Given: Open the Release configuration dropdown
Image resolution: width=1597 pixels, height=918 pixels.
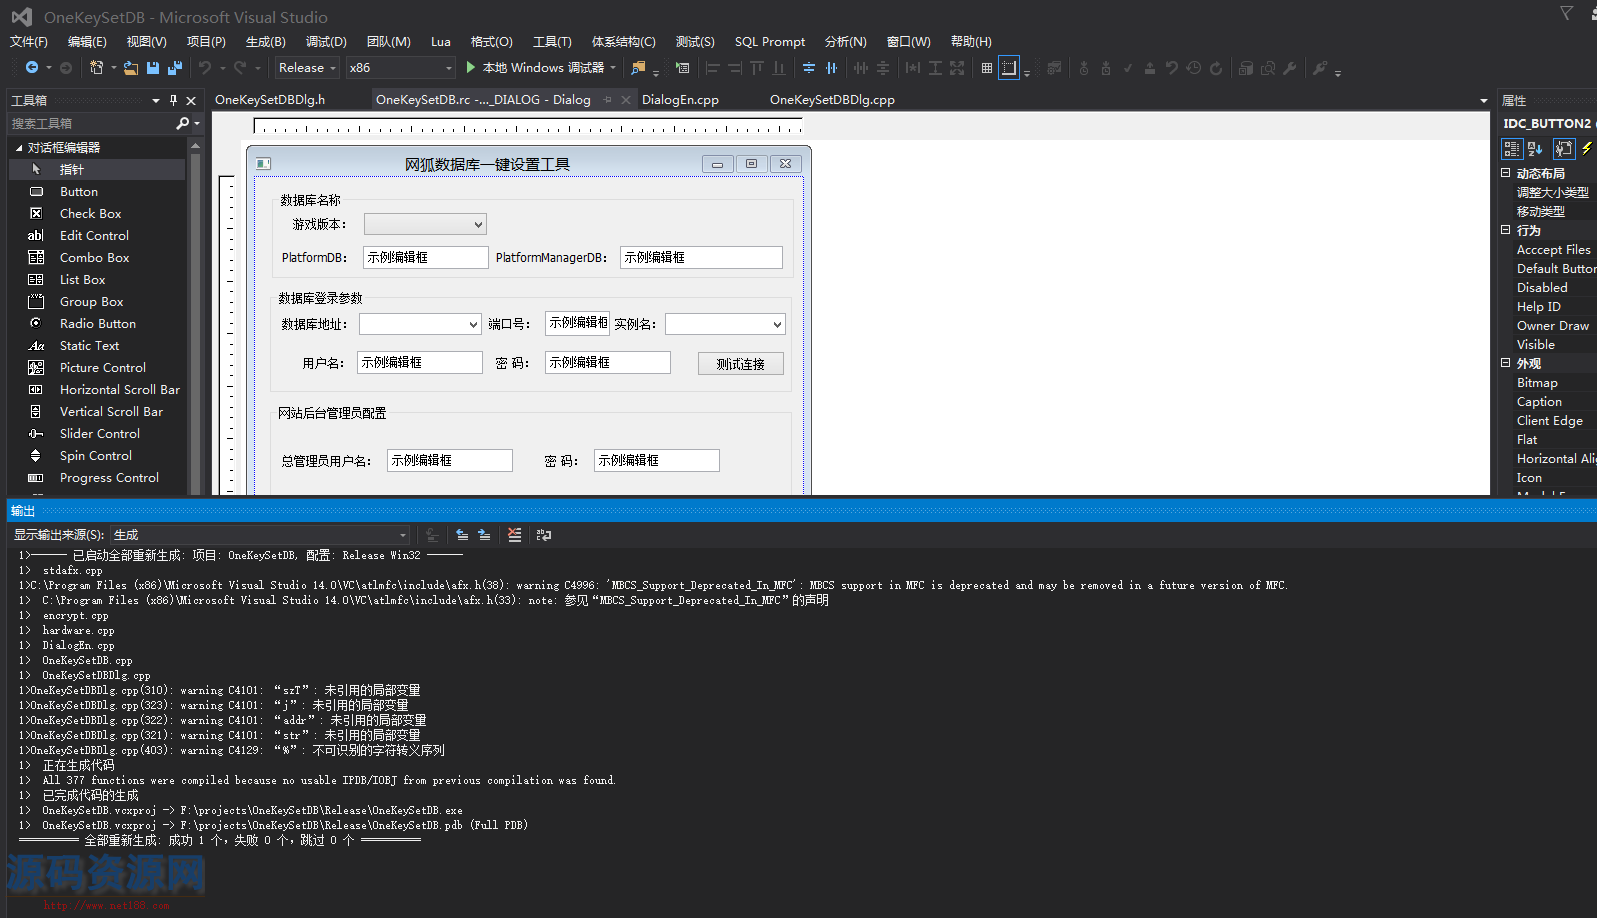Looking at the screenshot, I should [x=307, y=68].
